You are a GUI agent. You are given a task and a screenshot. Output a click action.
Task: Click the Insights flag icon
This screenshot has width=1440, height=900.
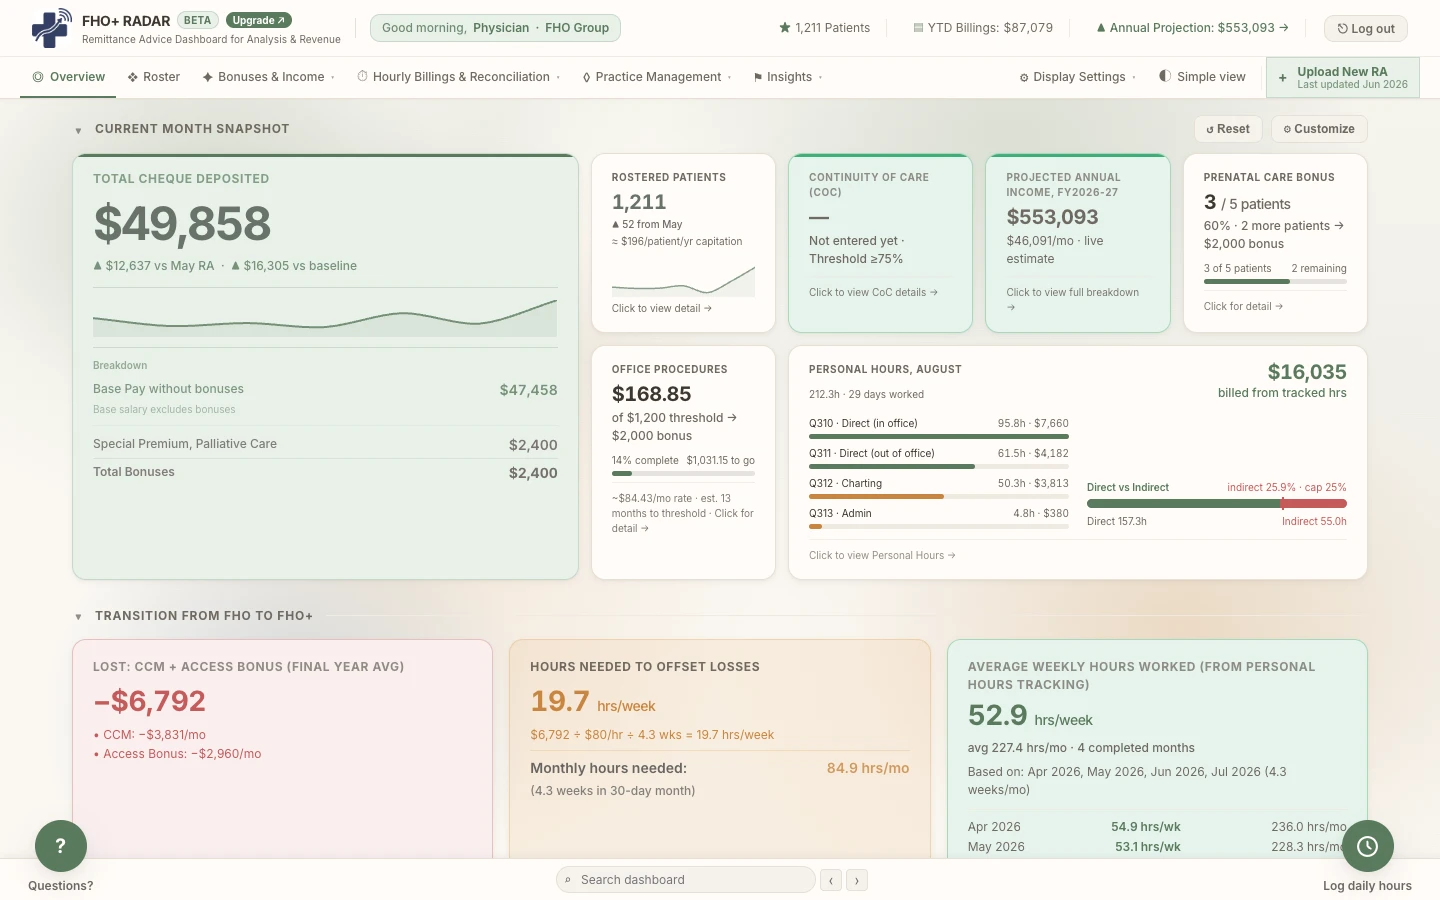[x=758, y=77]
